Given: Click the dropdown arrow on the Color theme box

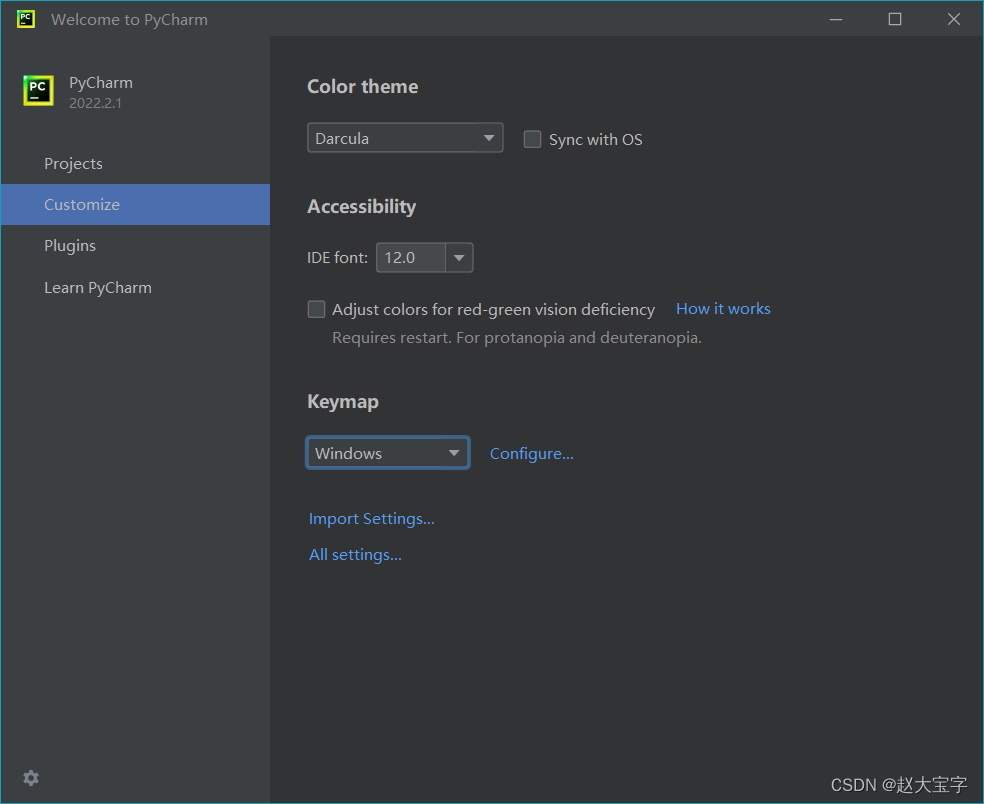Looking at the screenshot, I should tap(489, 137).
